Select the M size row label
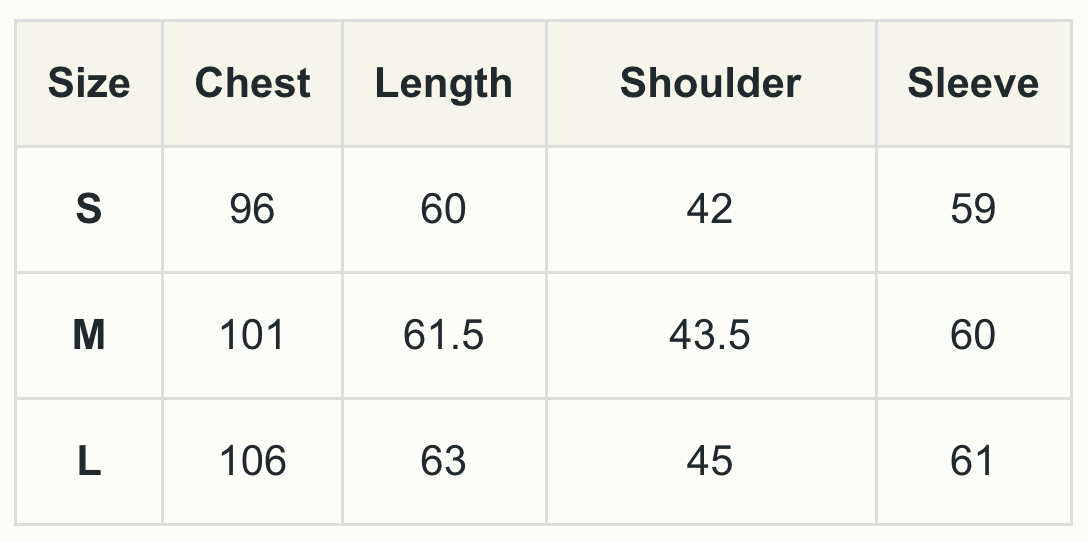The height and width of the screenshot is (542, 1088). click(89, 335)
